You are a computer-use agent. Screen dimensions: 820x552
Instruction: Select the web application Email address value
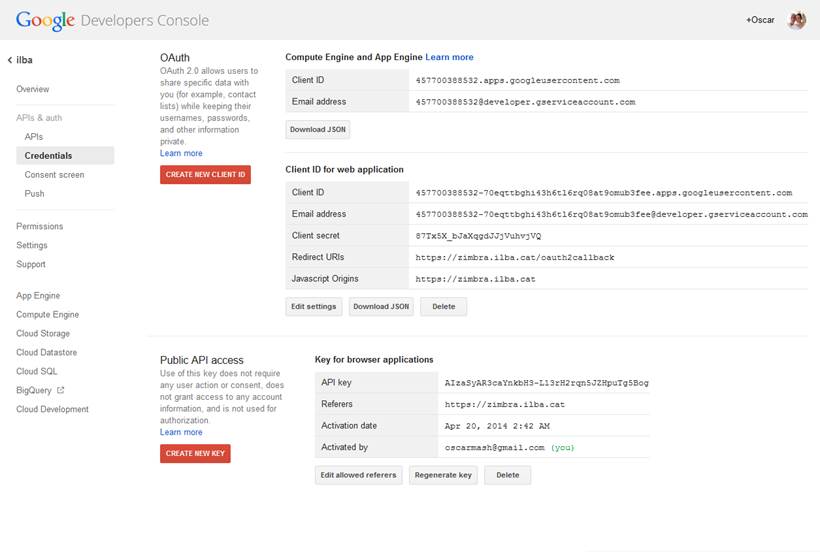[x=611, y=214]
